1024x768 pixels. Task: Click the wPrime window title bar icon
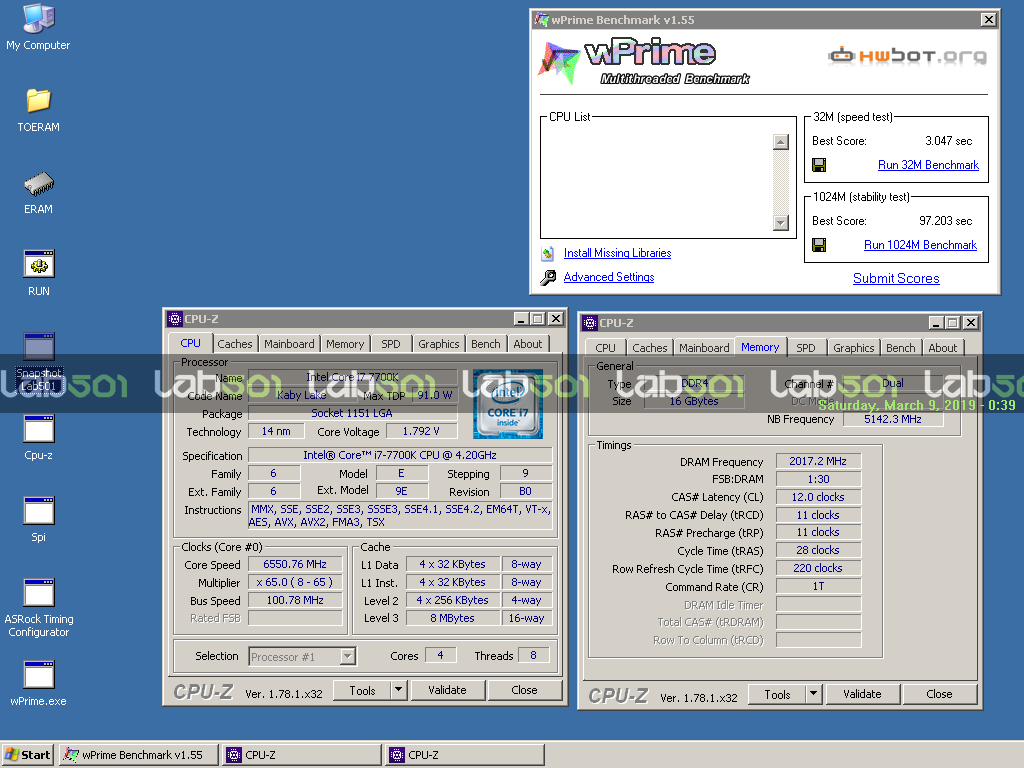(541, 20)
